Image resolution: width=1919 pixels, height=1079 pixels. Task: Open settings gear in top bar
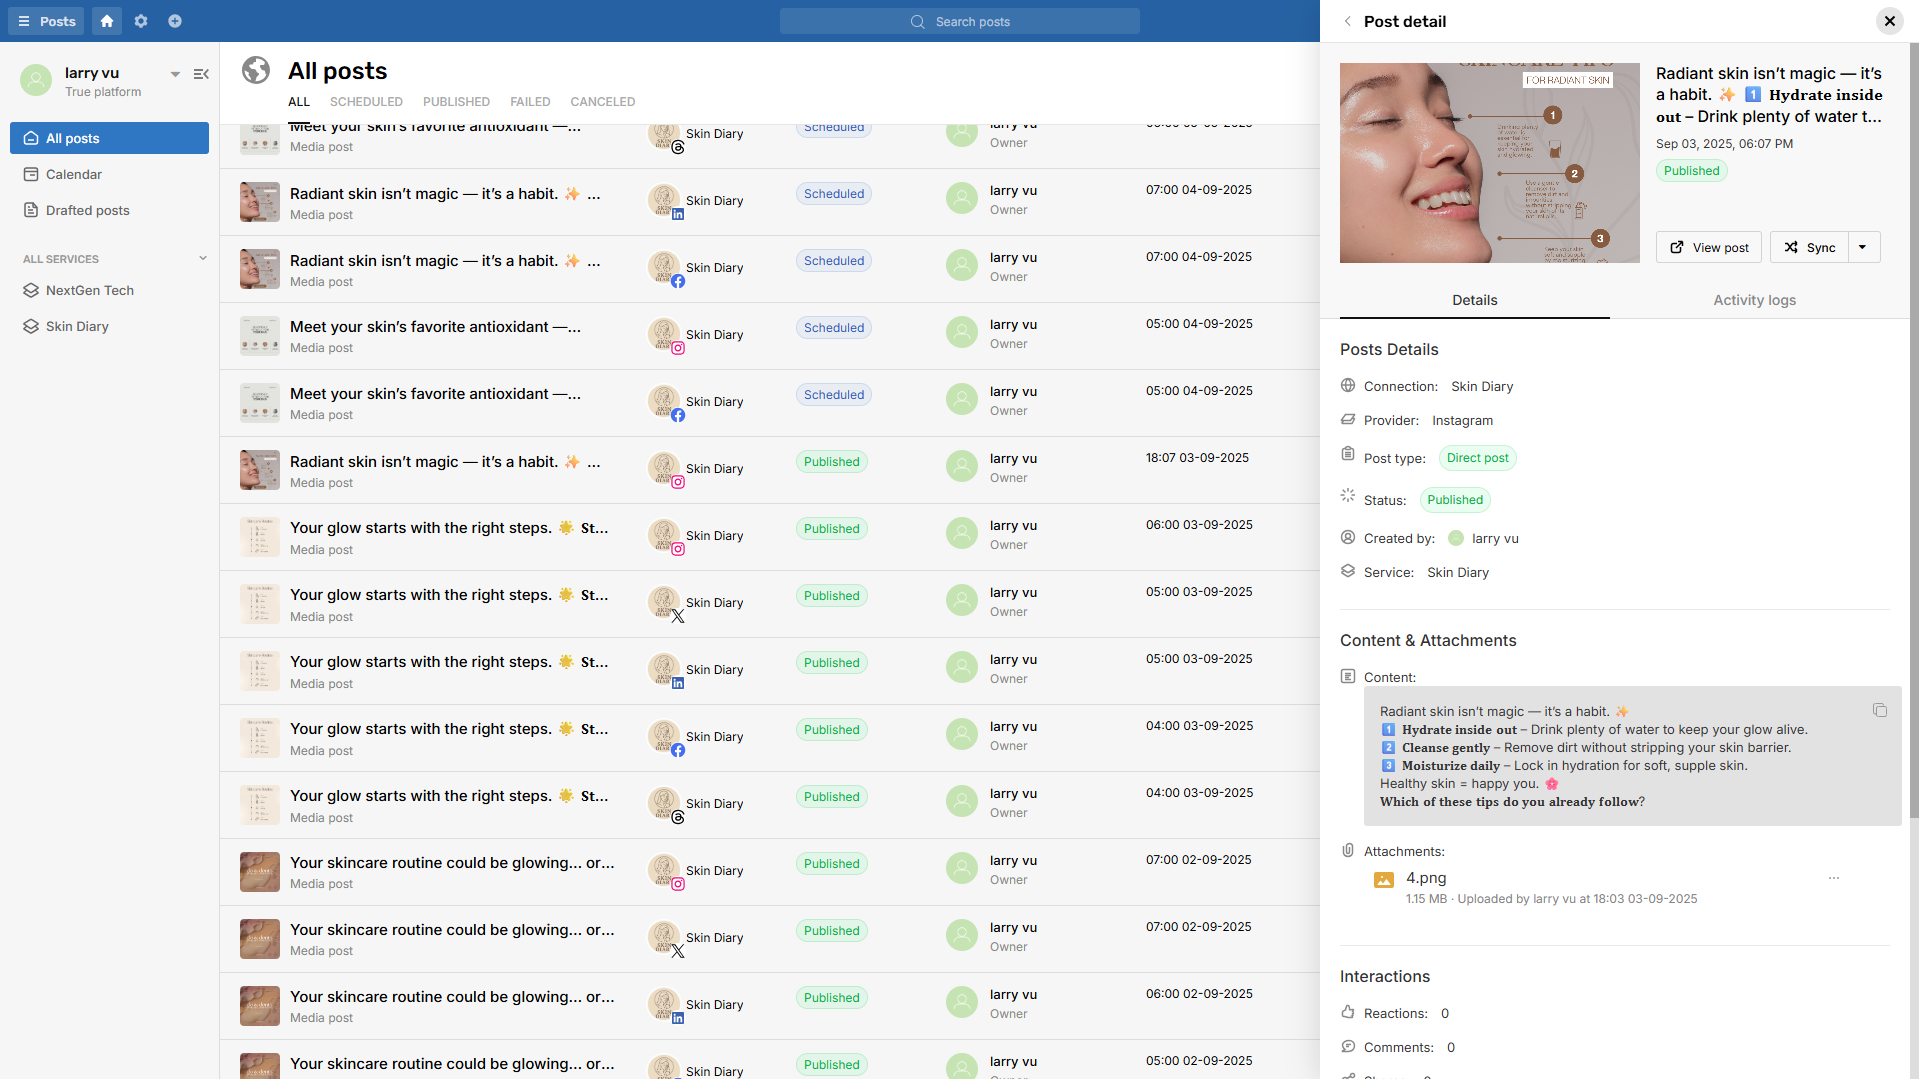[x=141, y=21]
